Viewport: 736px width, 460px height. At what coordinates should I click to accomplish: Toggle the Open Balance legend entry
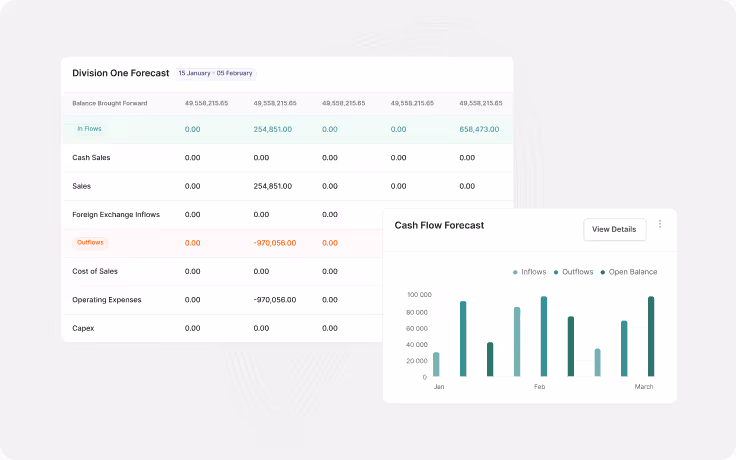click(x=629, y=272)
